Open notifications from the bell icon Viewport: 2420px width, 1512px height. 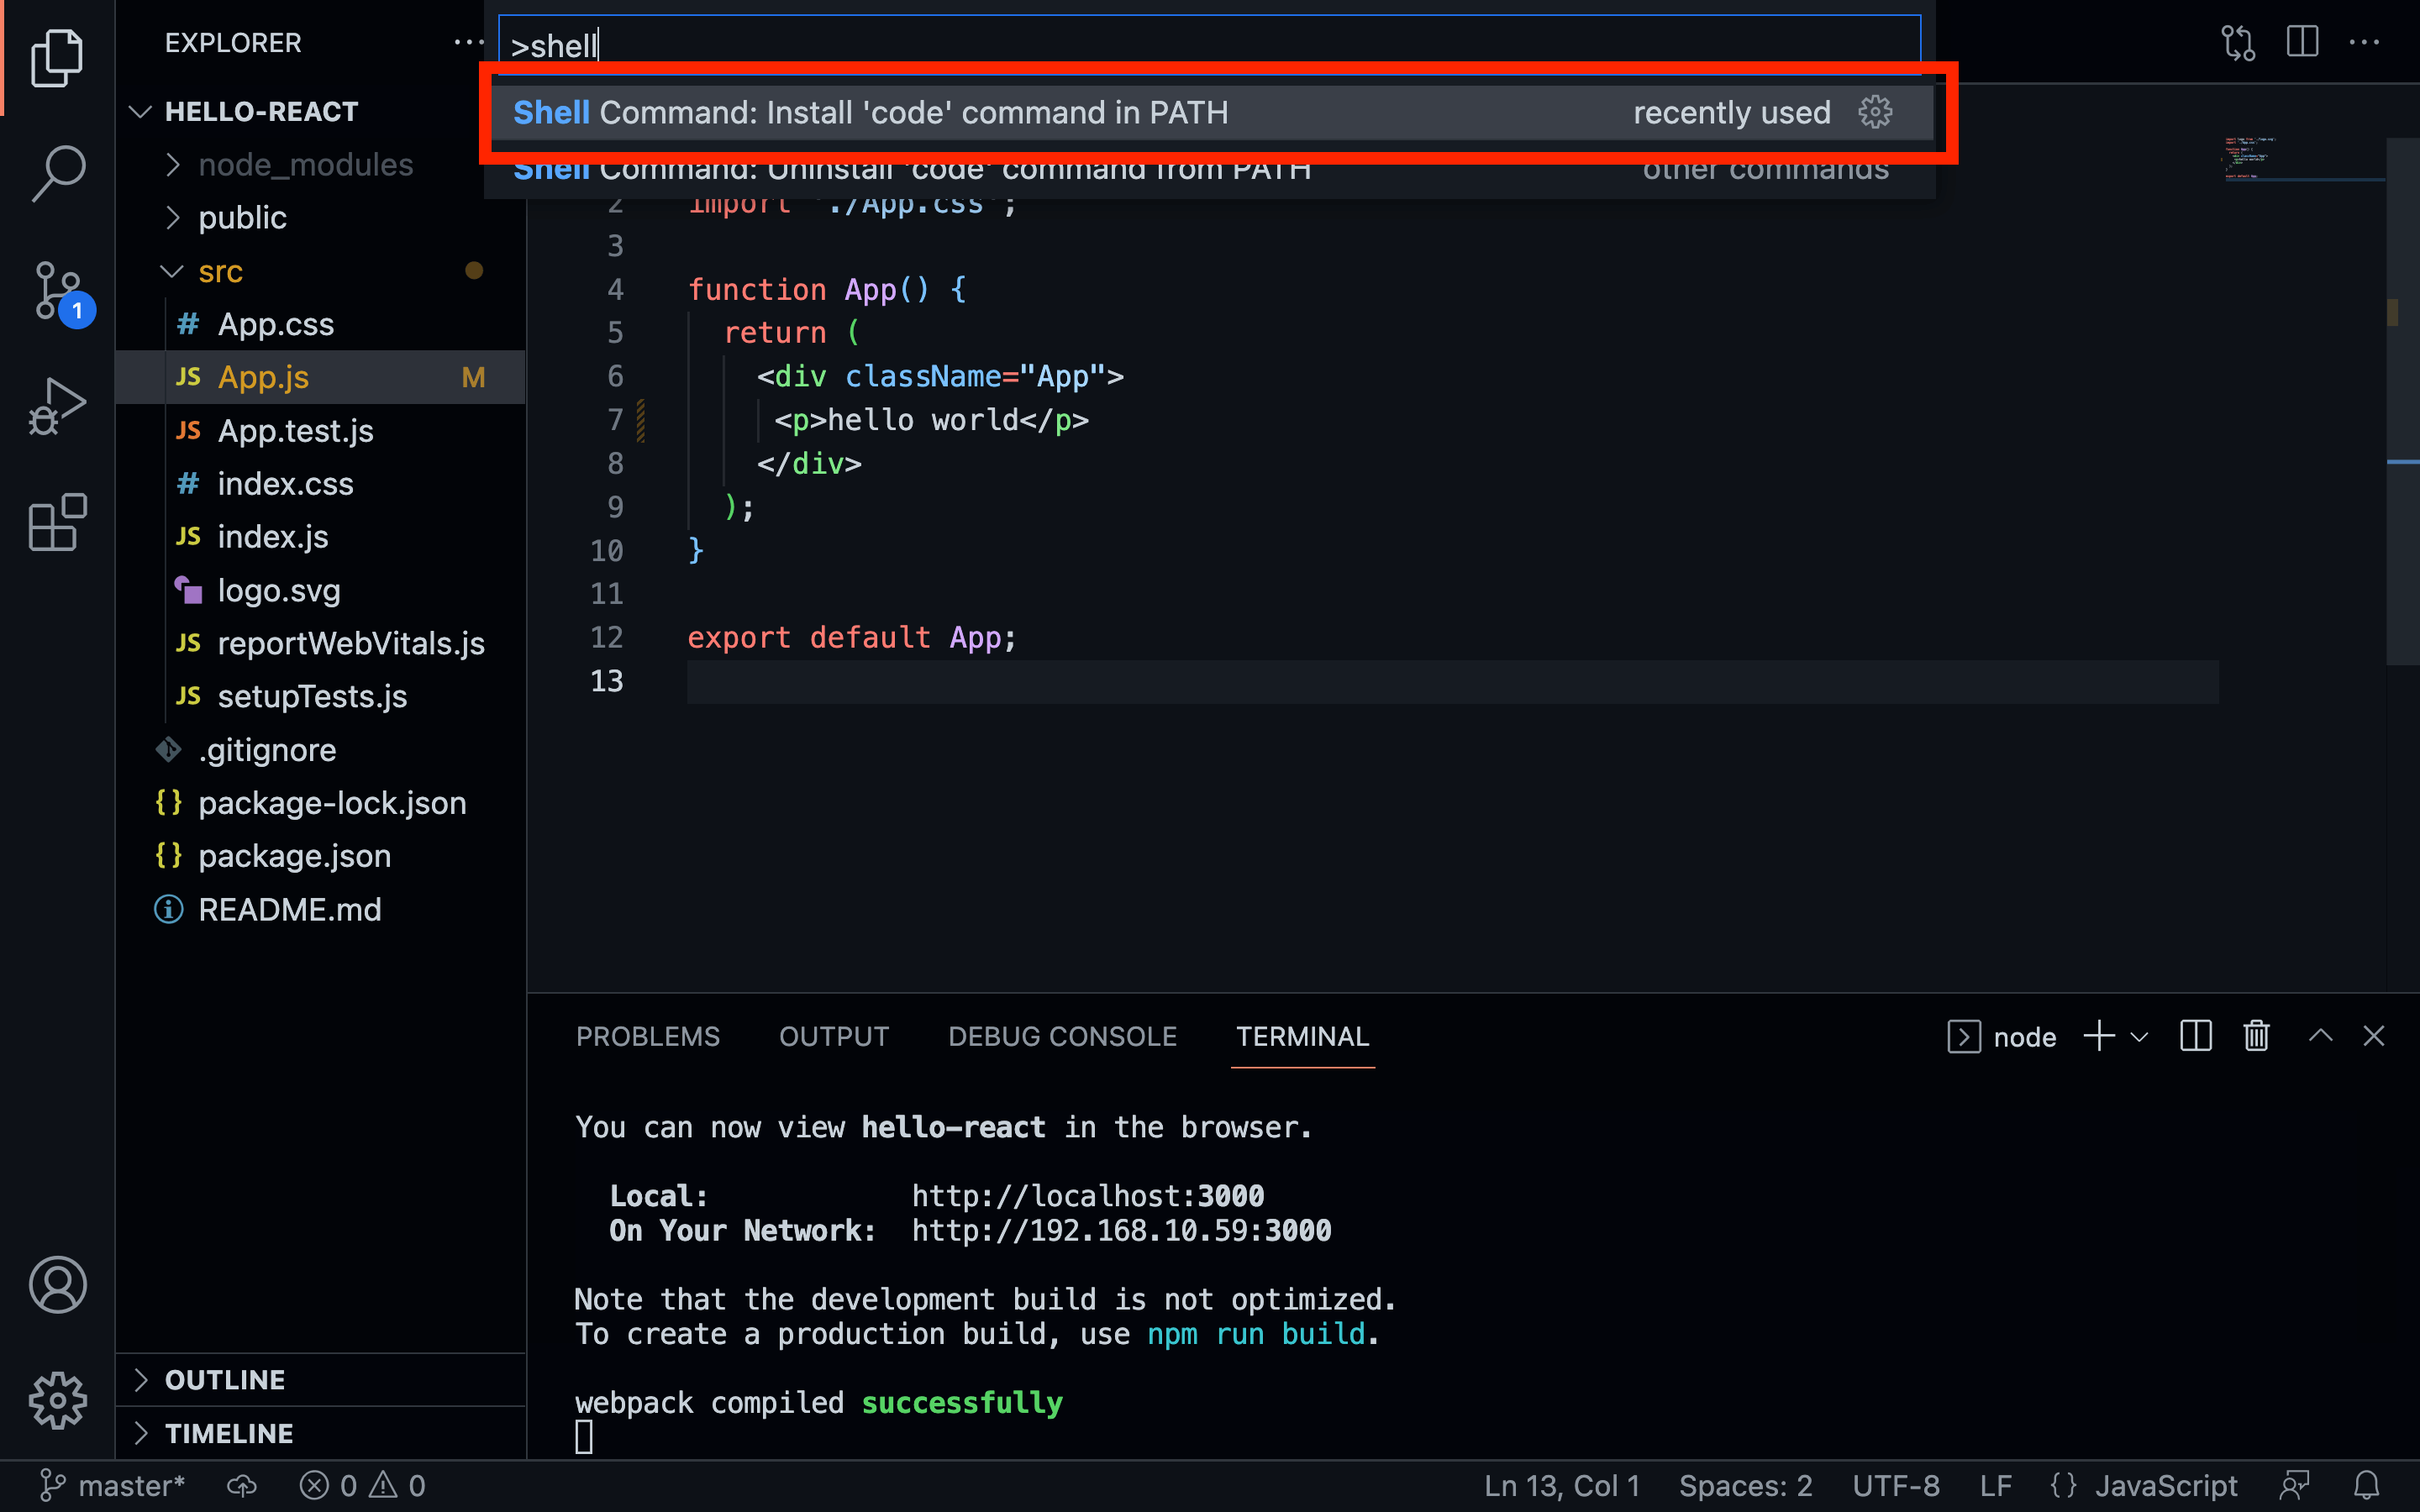[2366, 1485]
